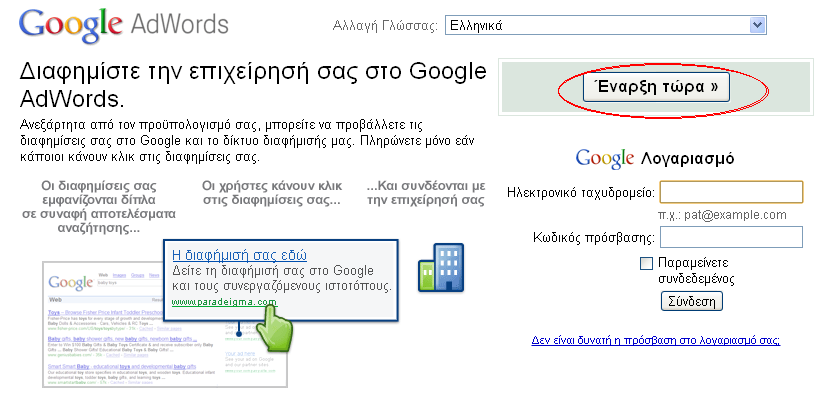Click the www.paradeigma.com green URL
830x397 pixels.
tap(224, 302)
